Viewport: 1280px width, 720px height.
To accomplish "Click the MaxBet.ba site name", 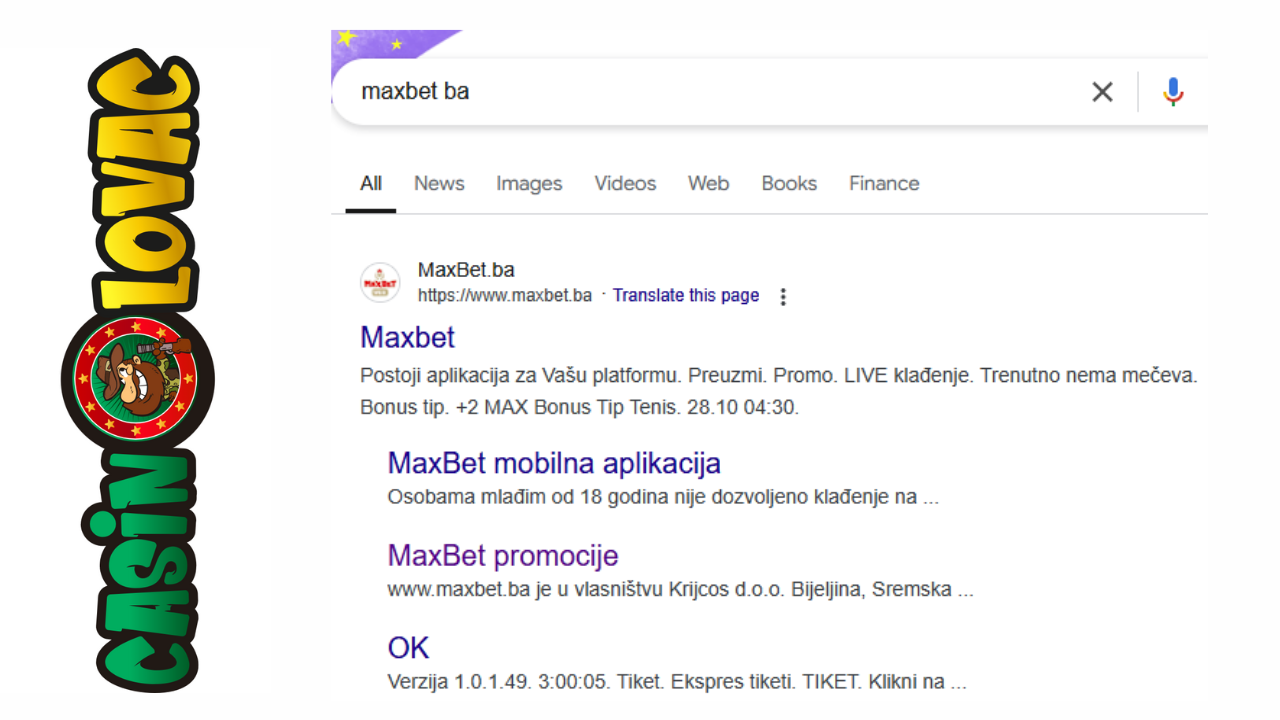I will pos(466,270).
